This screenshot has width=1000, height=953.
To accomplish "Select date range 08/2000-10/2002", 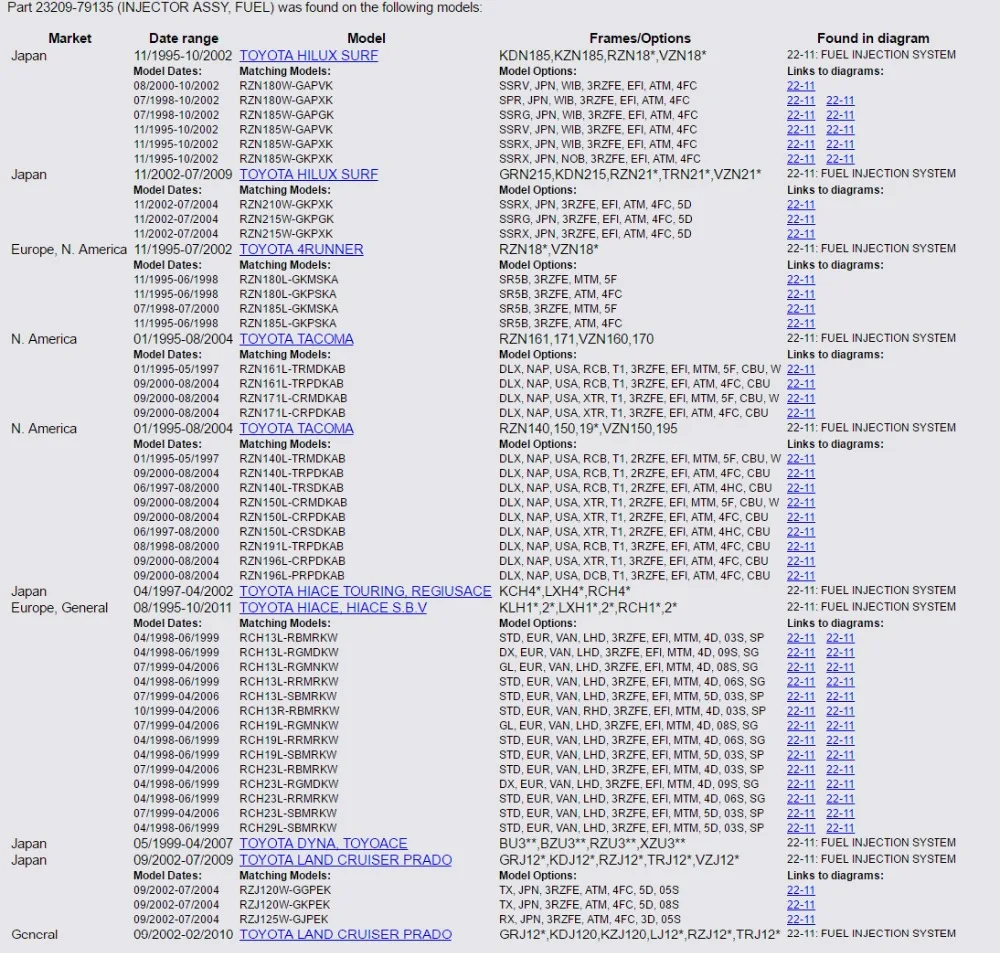I will pos(176,85).
